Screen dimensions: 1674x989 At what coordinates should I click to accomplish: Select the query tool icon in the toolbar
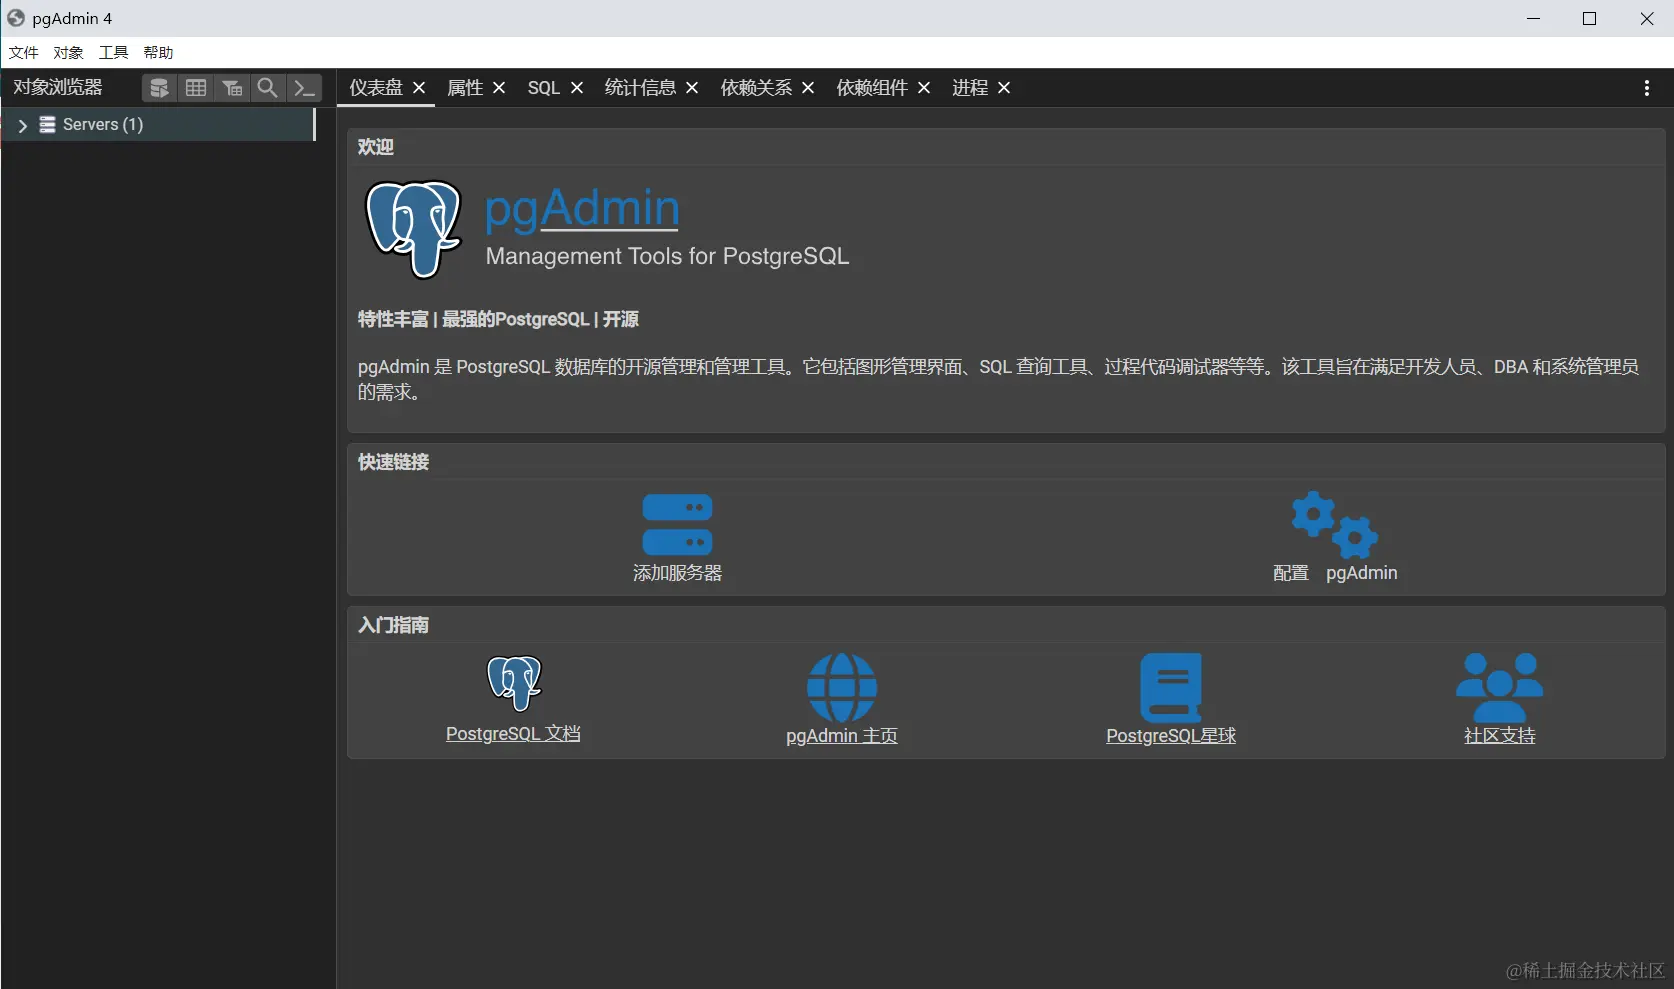click(304, 88)
